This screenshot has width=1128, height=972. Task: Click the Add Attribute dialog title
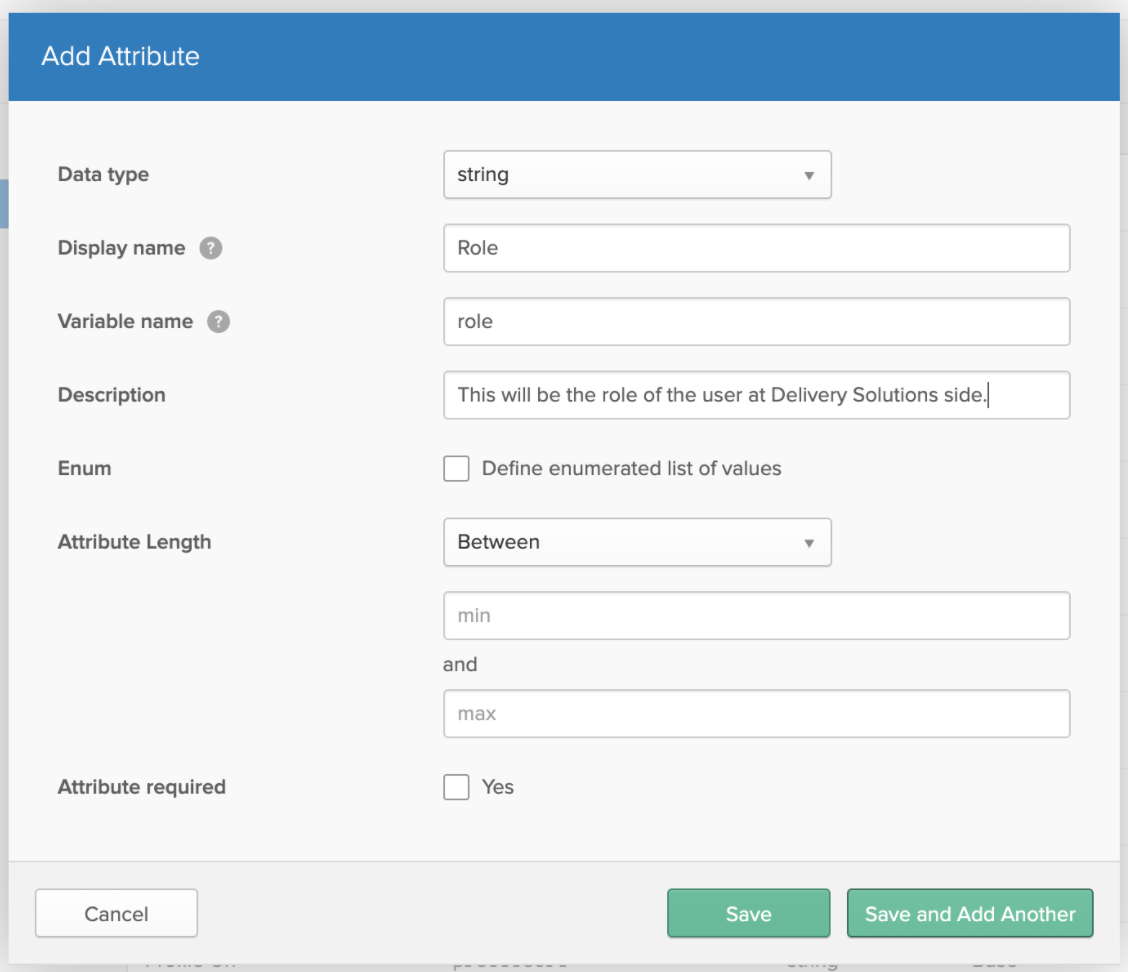coord(120,56)
